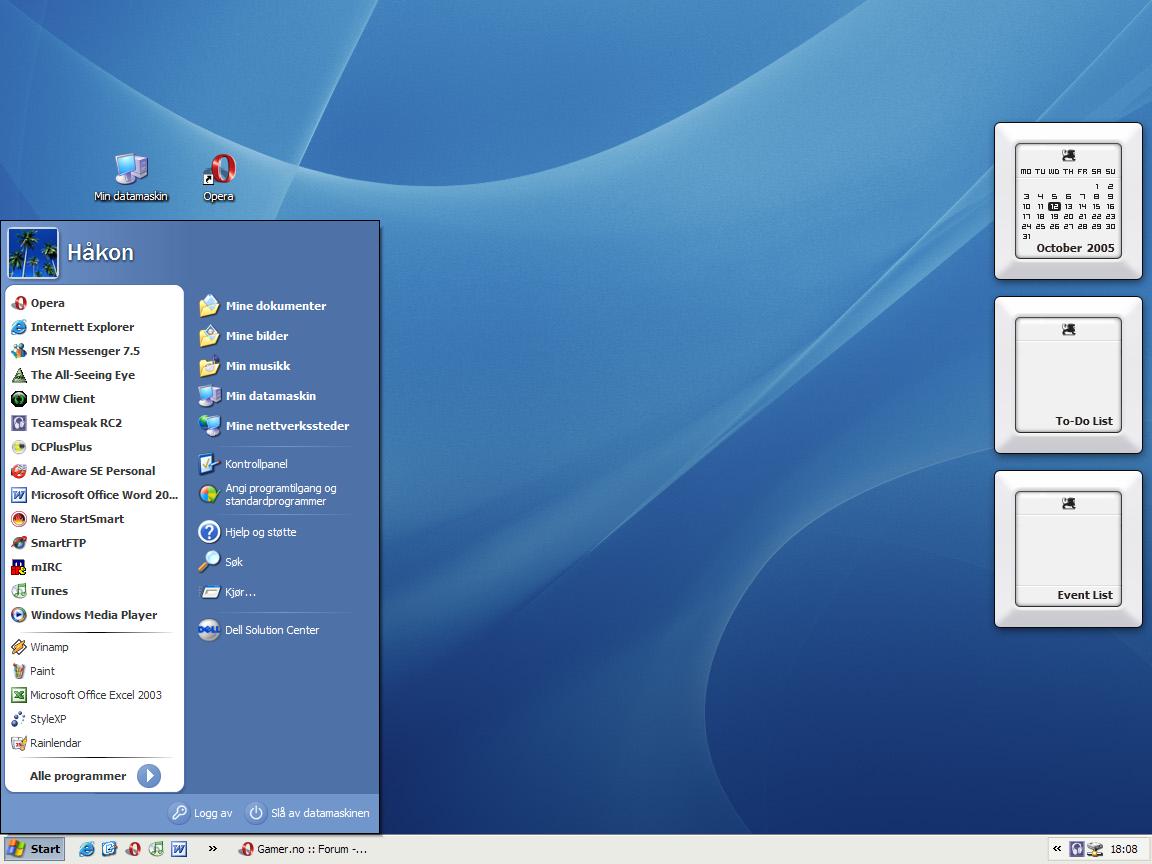Launch SmartFTP
The image size is (1152, 864).
94,543
